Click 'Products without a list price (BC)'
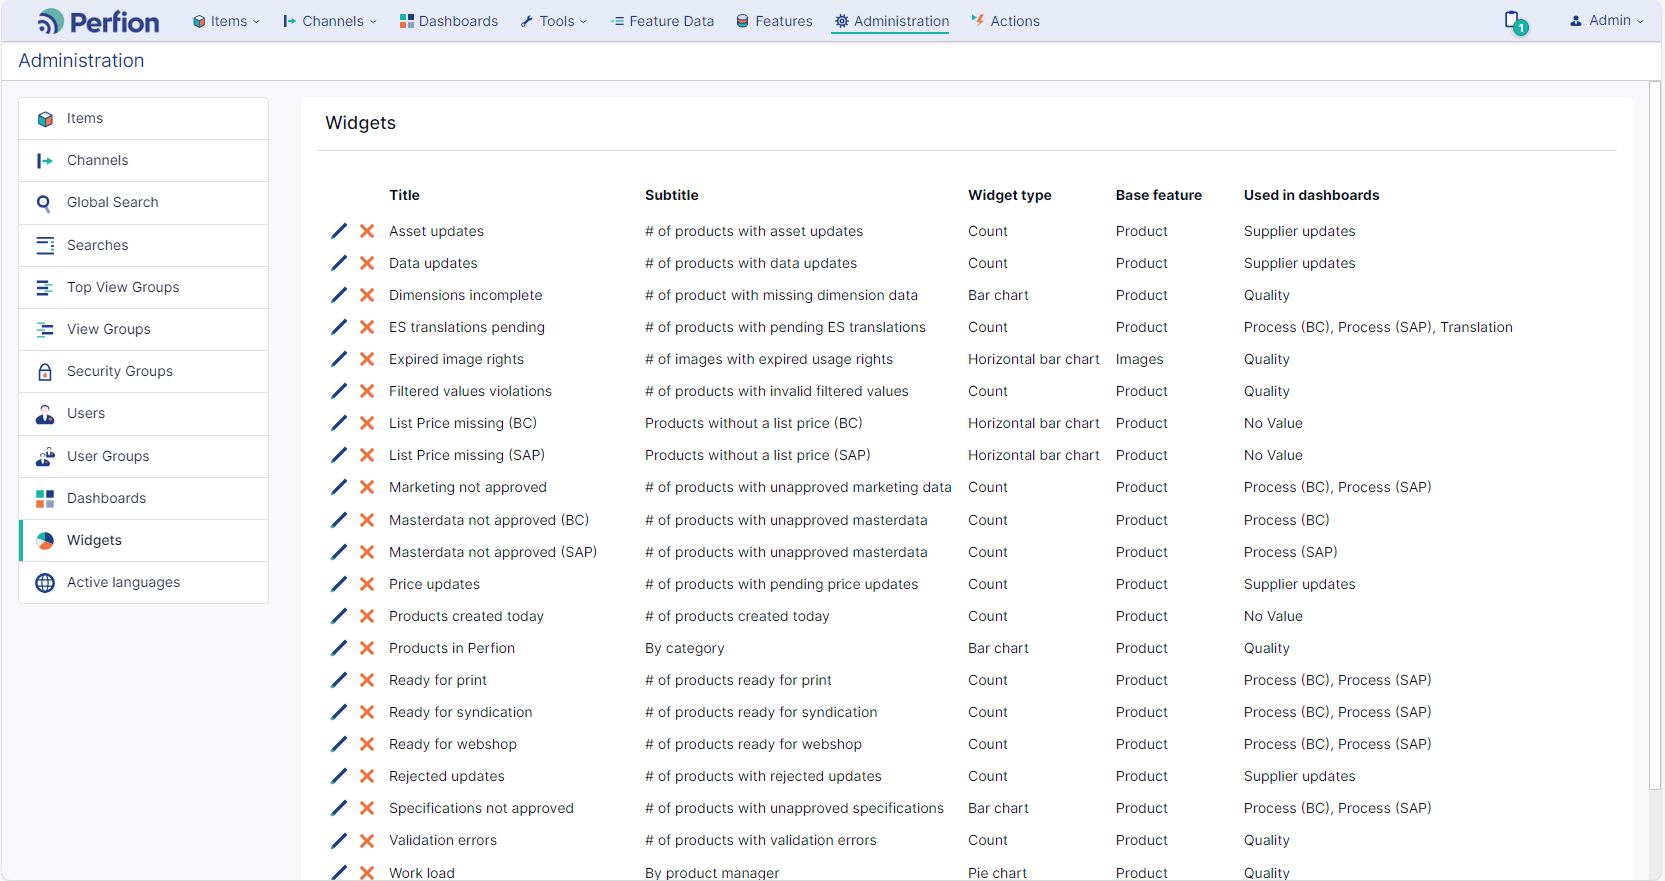The image size is (1665, 881). point(754,423)
